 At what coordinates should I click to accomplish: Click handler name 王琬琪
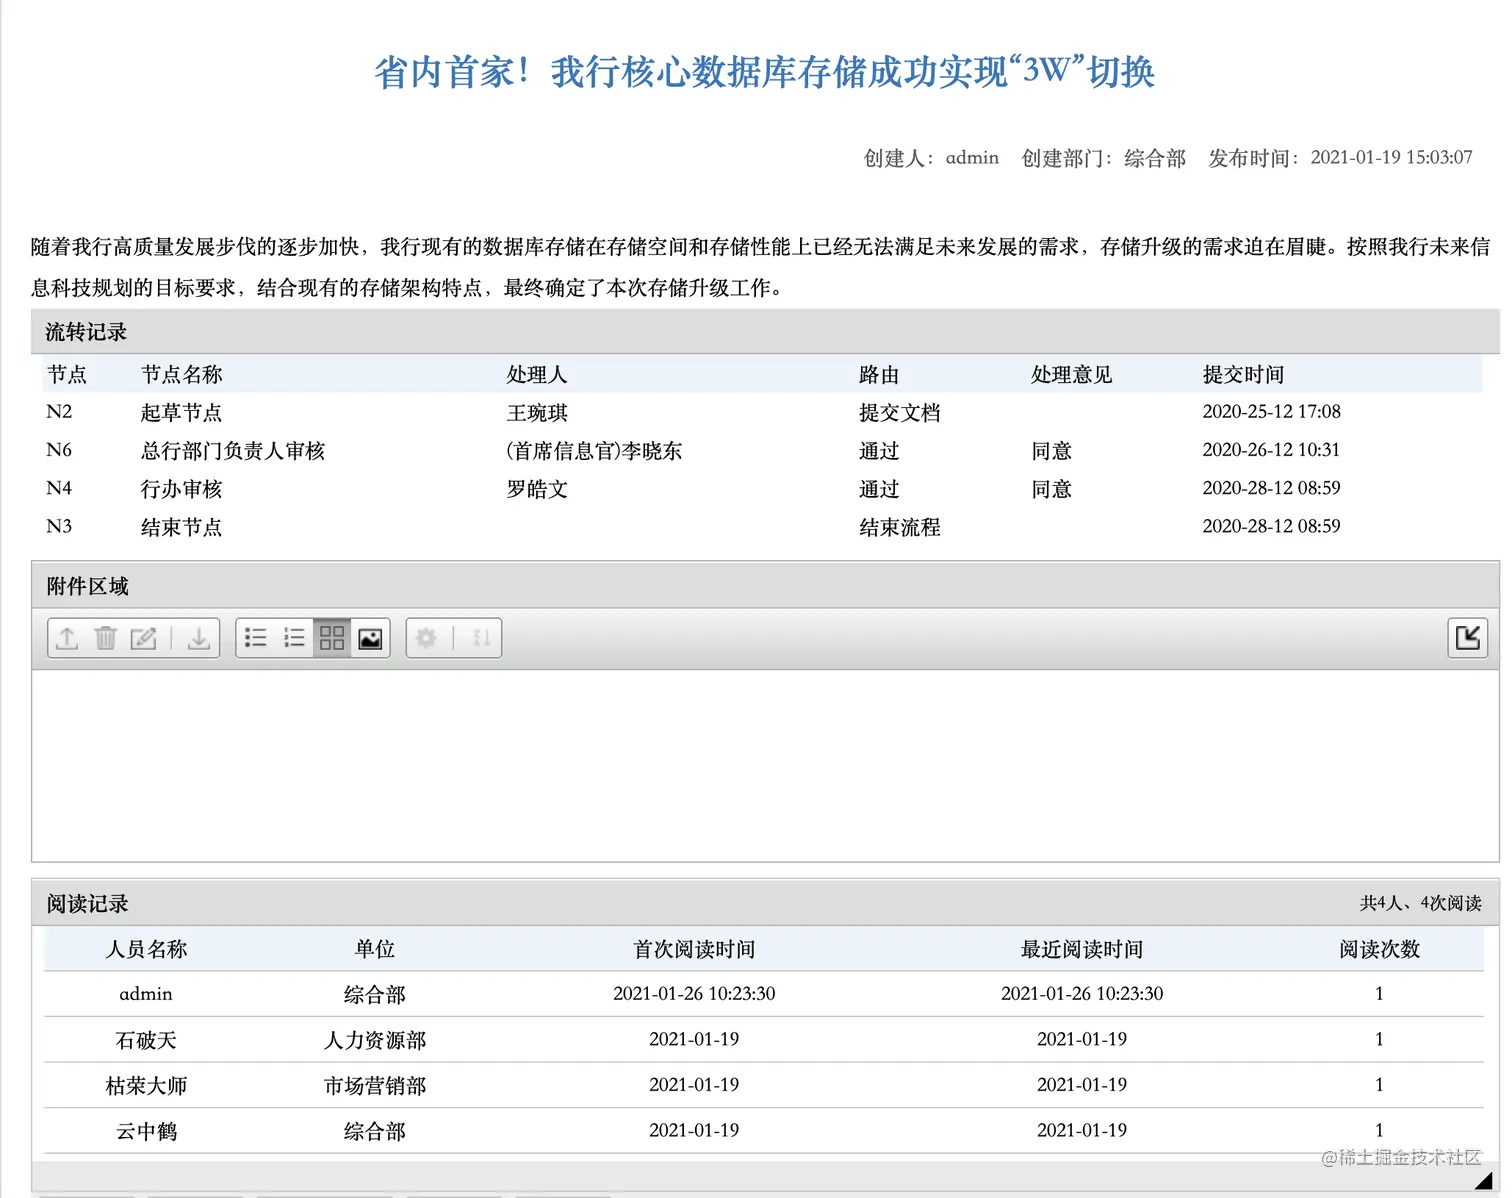click(x=537, y=413)
